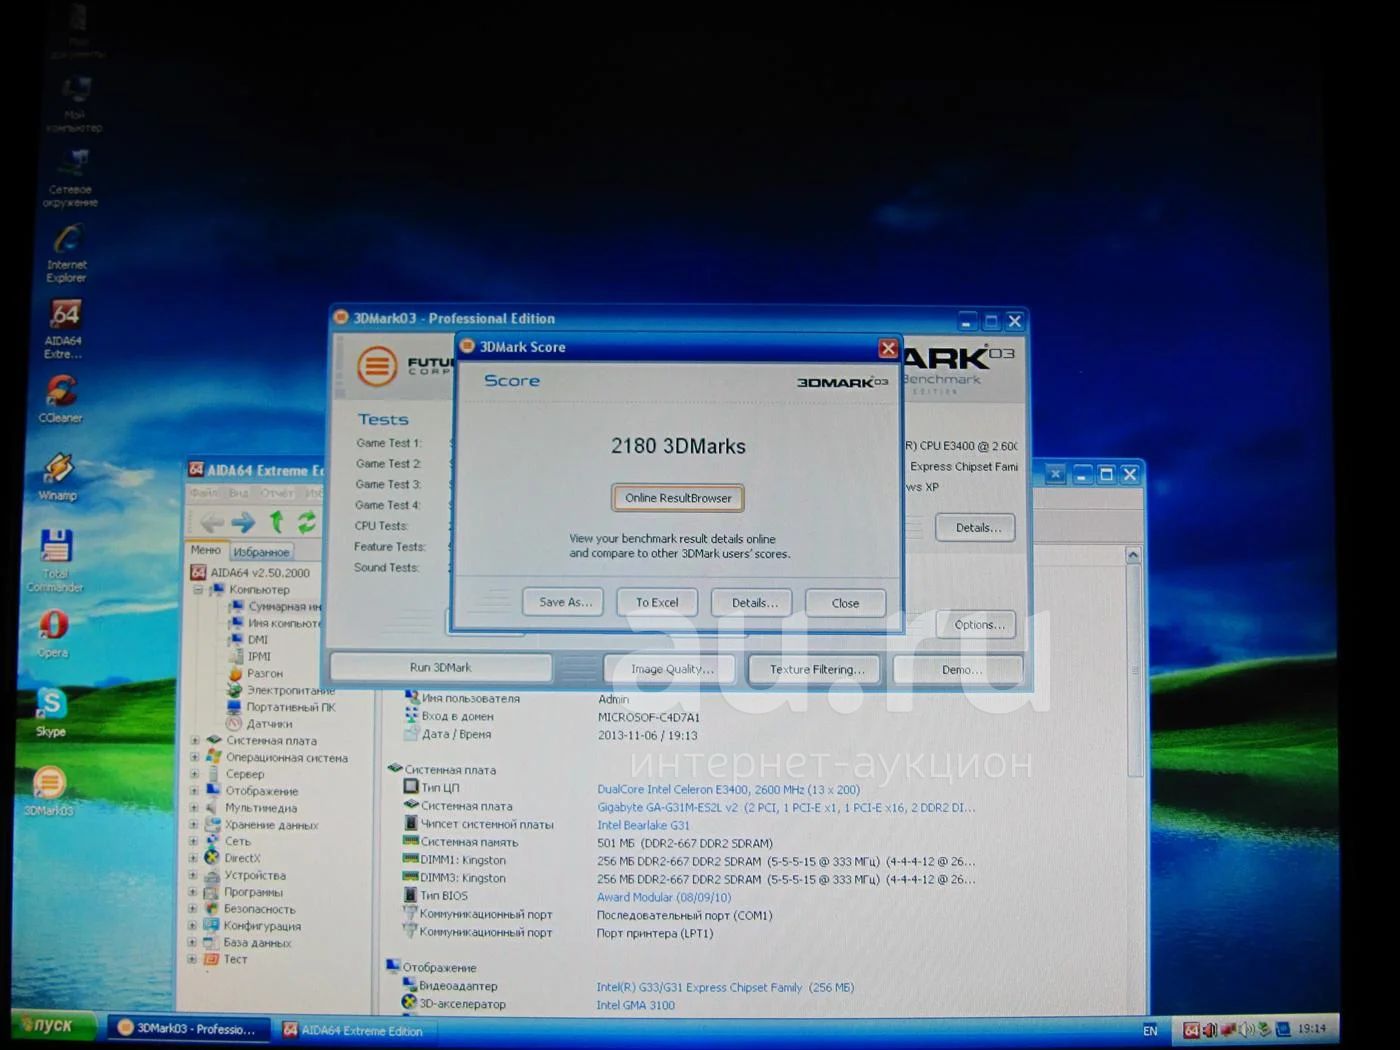Click AIDA64 forward navigation arrow
This screenshot has height=1050, width=1400.
coord(243,522)
